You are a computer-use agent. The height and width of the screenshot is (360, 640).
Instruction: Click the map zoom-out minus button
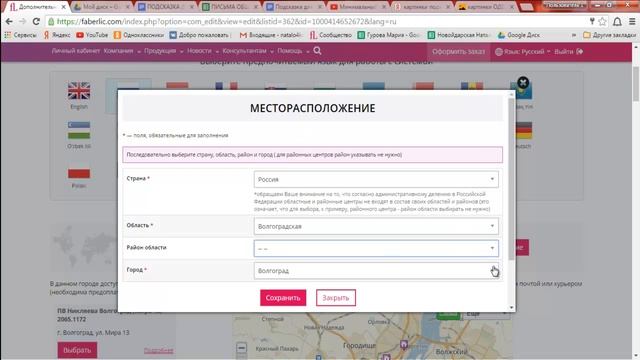click(242, 348)
